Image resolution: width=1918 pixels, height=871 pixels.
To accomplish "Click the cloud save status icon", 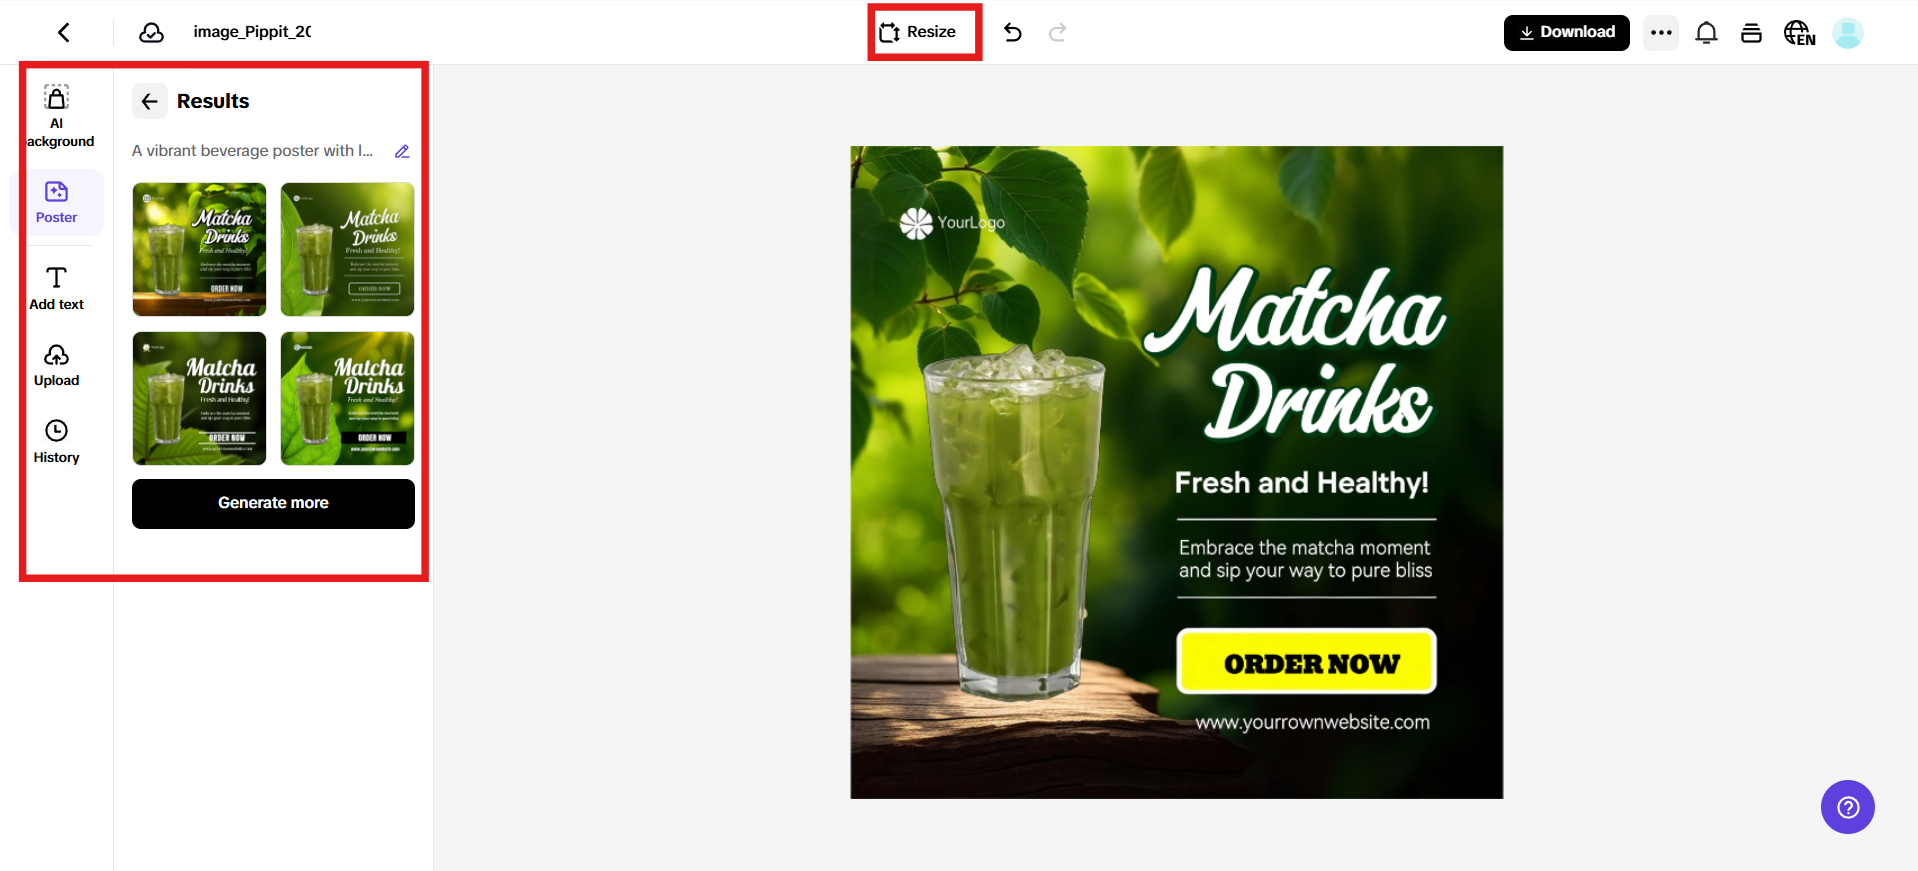I will (151, 33).
